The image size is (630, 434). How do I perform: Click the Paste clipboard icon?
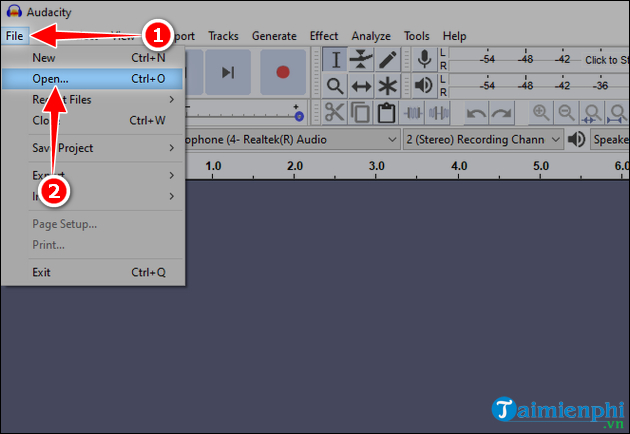pos(387,113)
